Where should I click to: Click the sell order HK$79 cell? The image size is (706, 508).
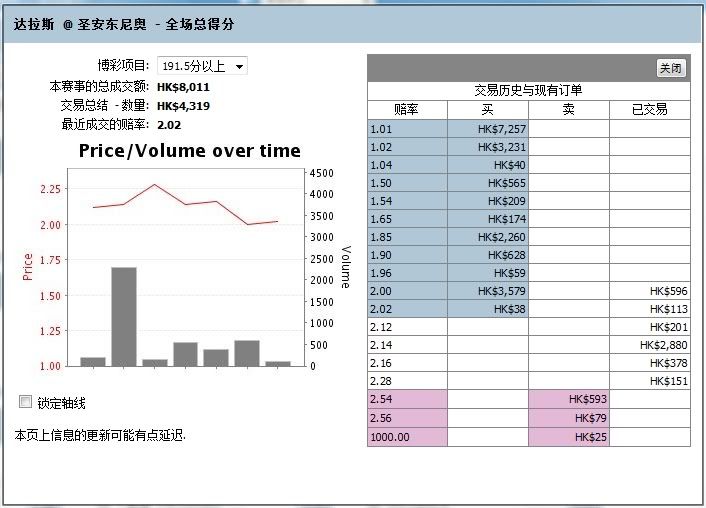[569, 417]
